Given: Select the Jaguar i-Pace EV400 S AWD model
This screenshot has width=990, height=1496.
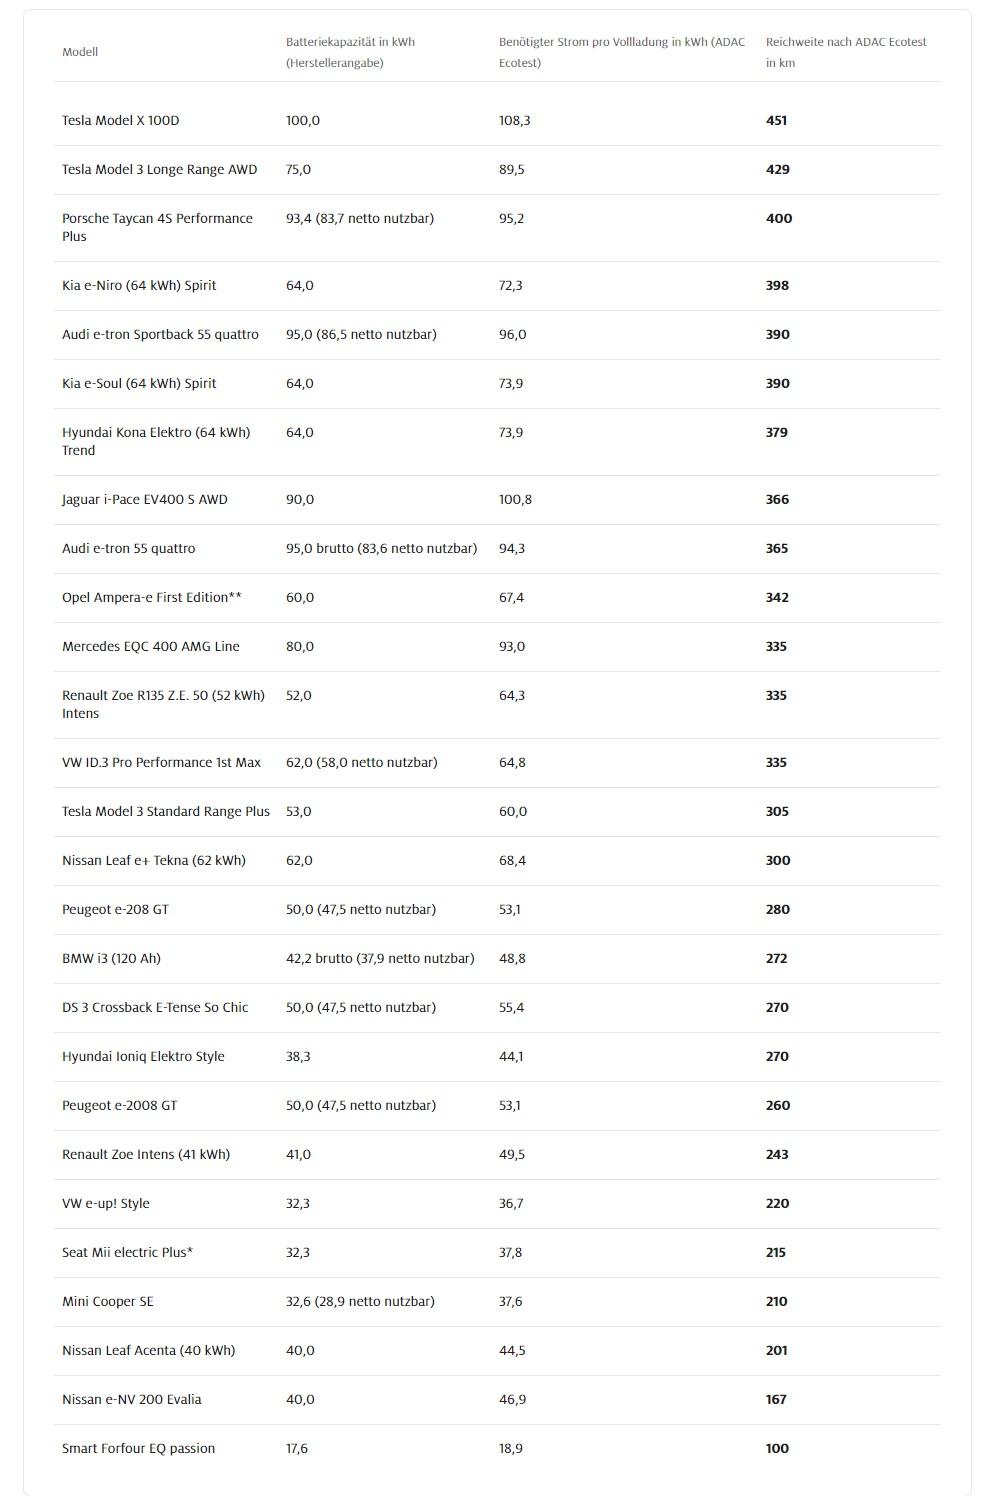Looking at the screenshot, I should pyautogui.click(x=145, y=499).
